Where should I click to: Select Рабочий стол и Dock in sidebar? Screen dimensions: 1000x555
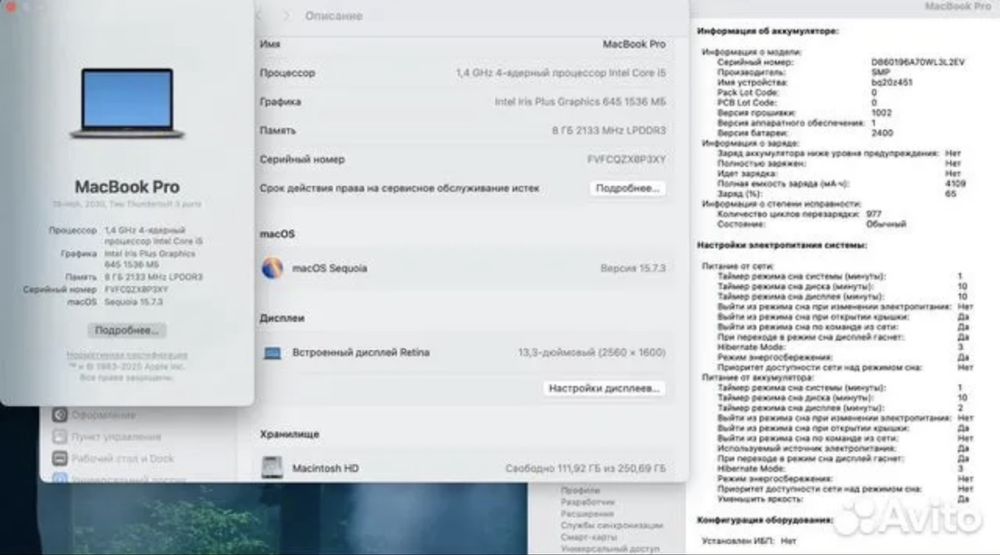[x=122, y=458]
